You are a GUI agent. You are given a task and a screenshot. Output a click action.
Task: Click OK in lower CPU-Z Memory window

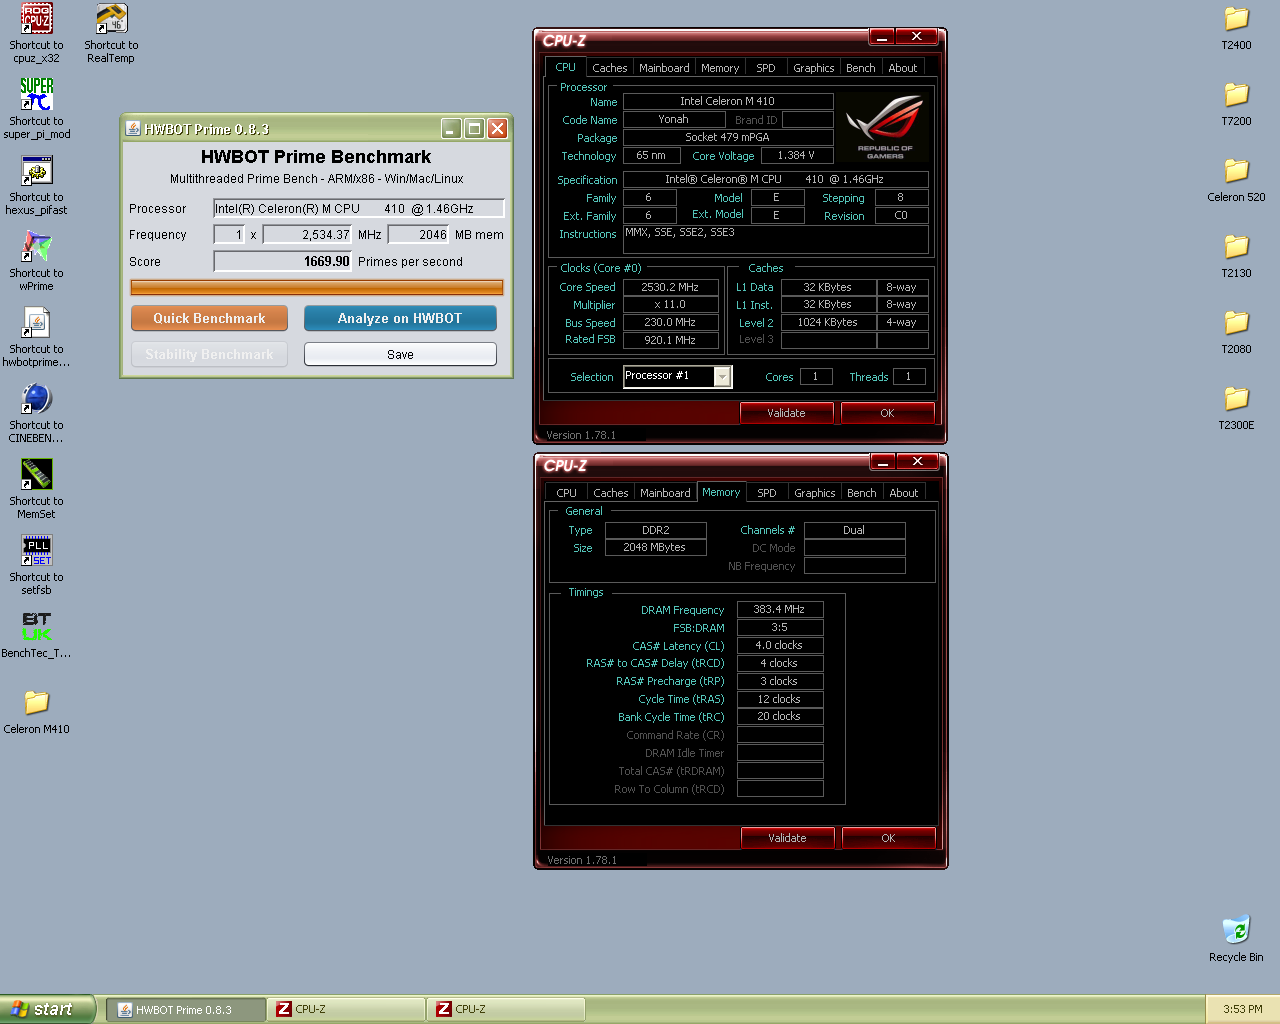pyautogui.click(x=889, y=838)
